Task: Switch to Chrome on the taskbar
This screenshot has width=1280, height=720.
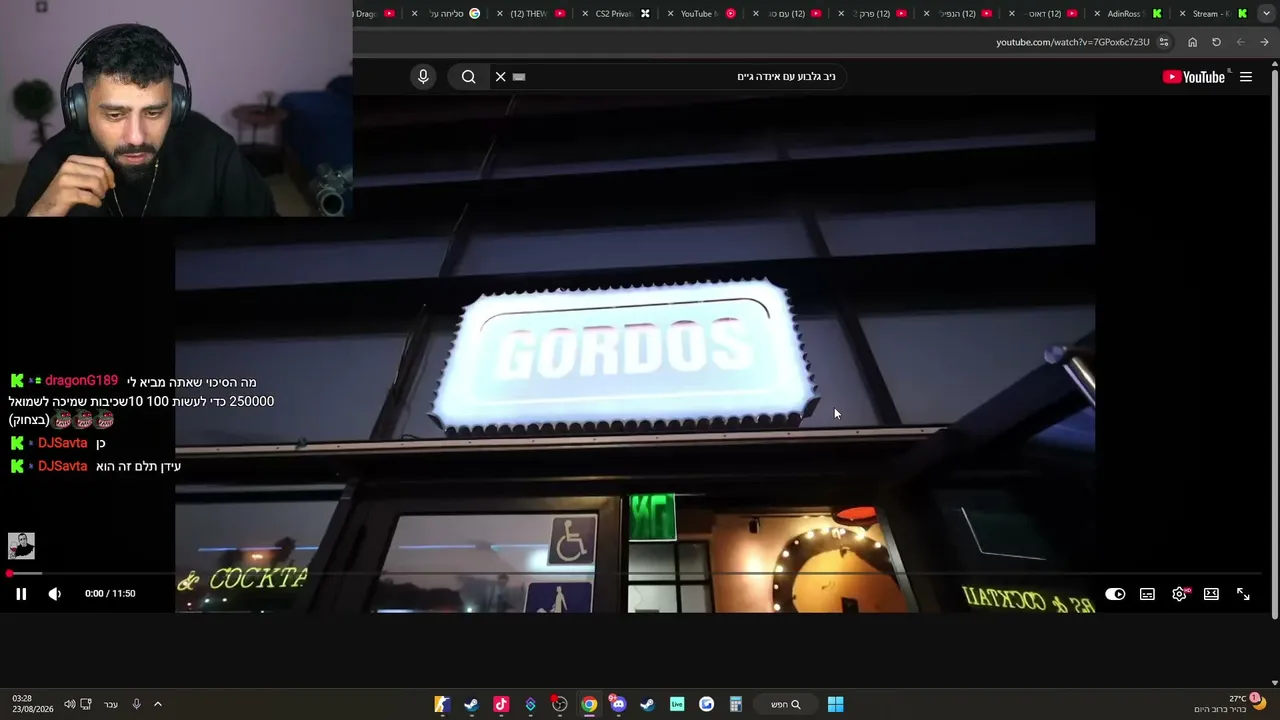Action: pyautogui.click(x=589, y=704)
